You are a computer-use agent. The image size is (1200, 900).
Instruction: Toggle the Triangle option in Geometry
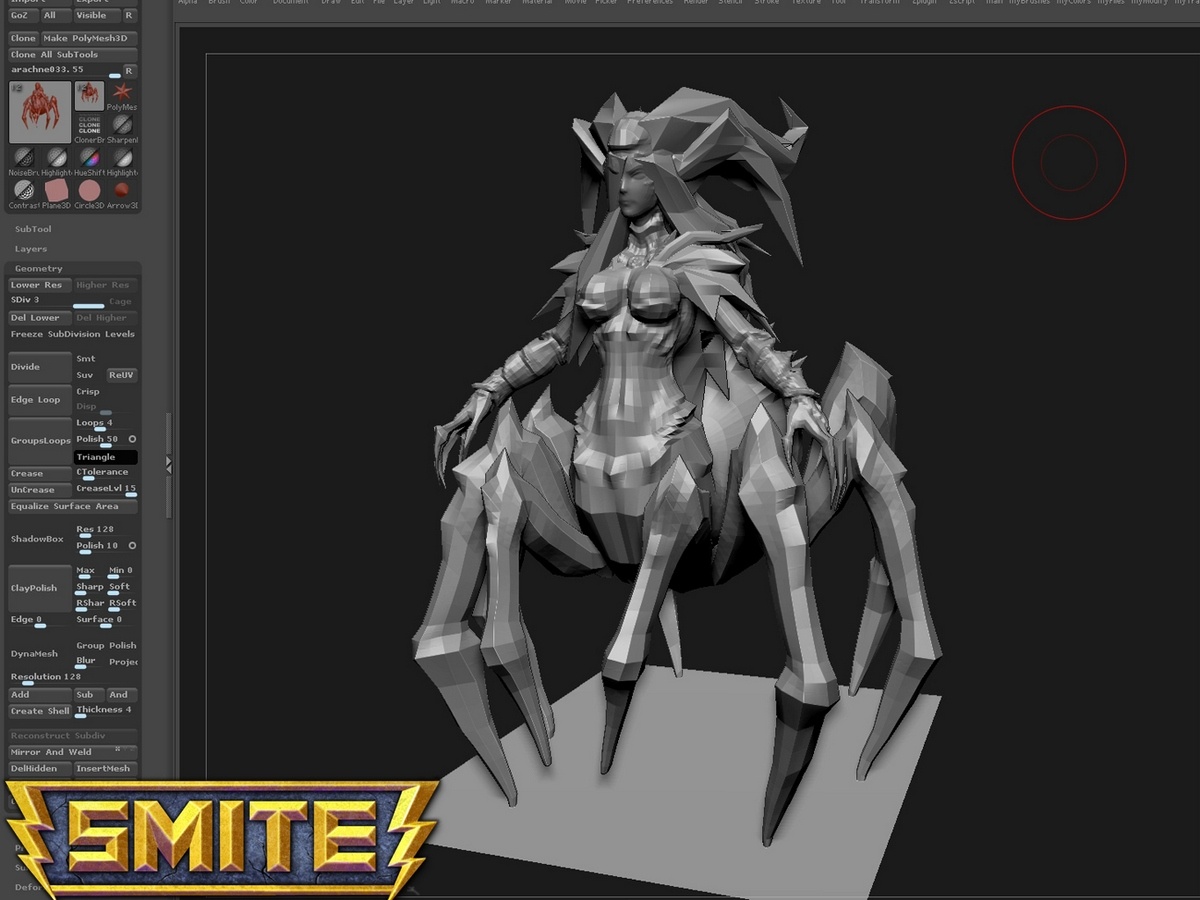(103, 456)
